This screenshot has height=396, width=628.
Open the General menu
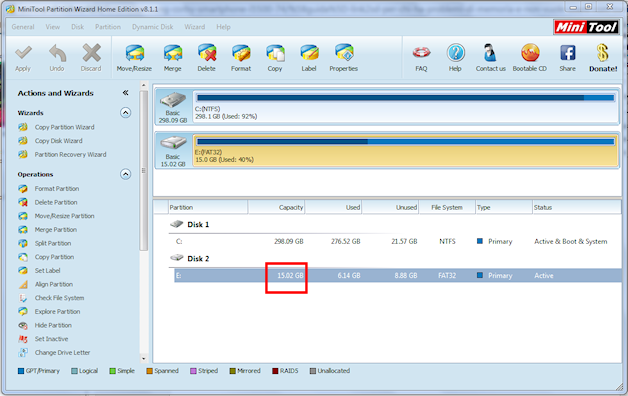tap(23, 27)
